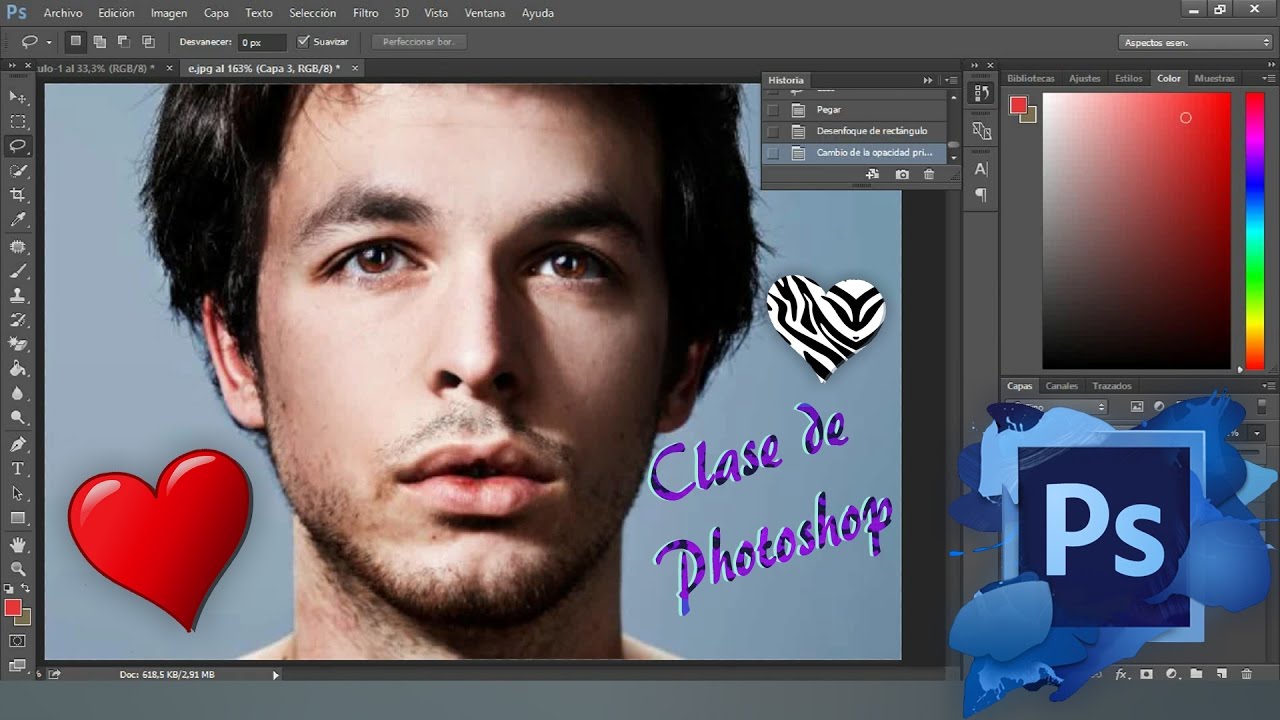The height and width of the screenshot is (720, 1280).
Task: Select the History Brush tool
Action: coord(18,320)
